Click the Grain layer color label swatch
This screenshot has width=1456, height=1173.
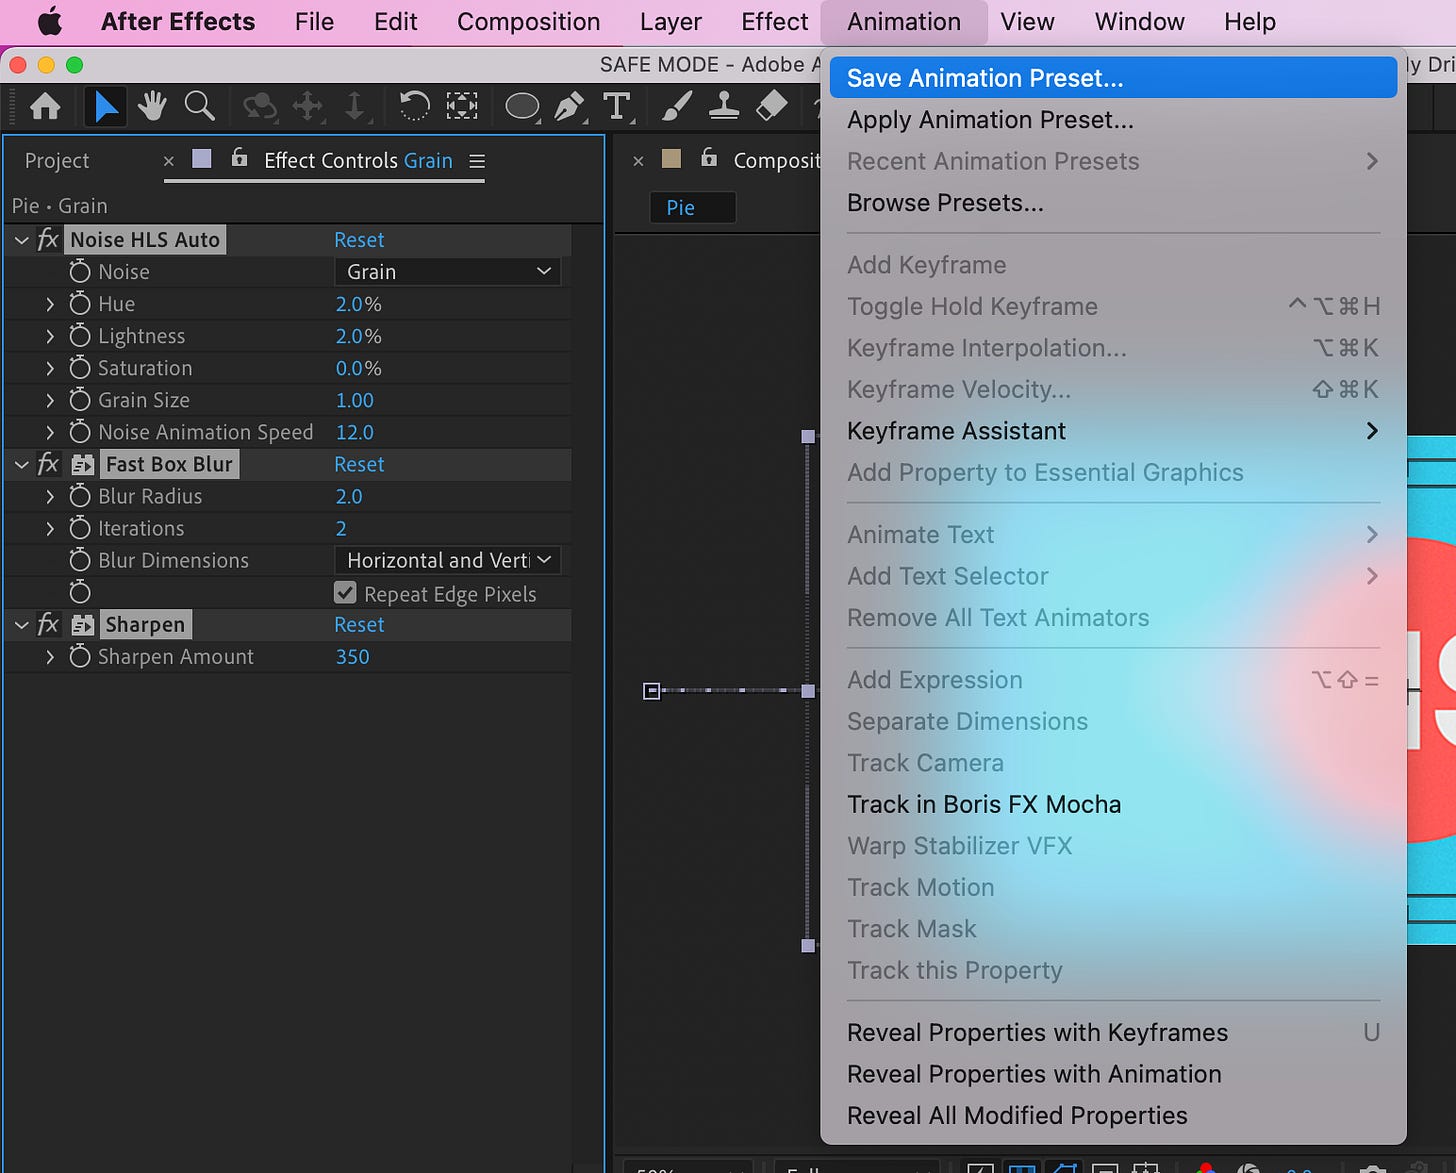point(202,158)
